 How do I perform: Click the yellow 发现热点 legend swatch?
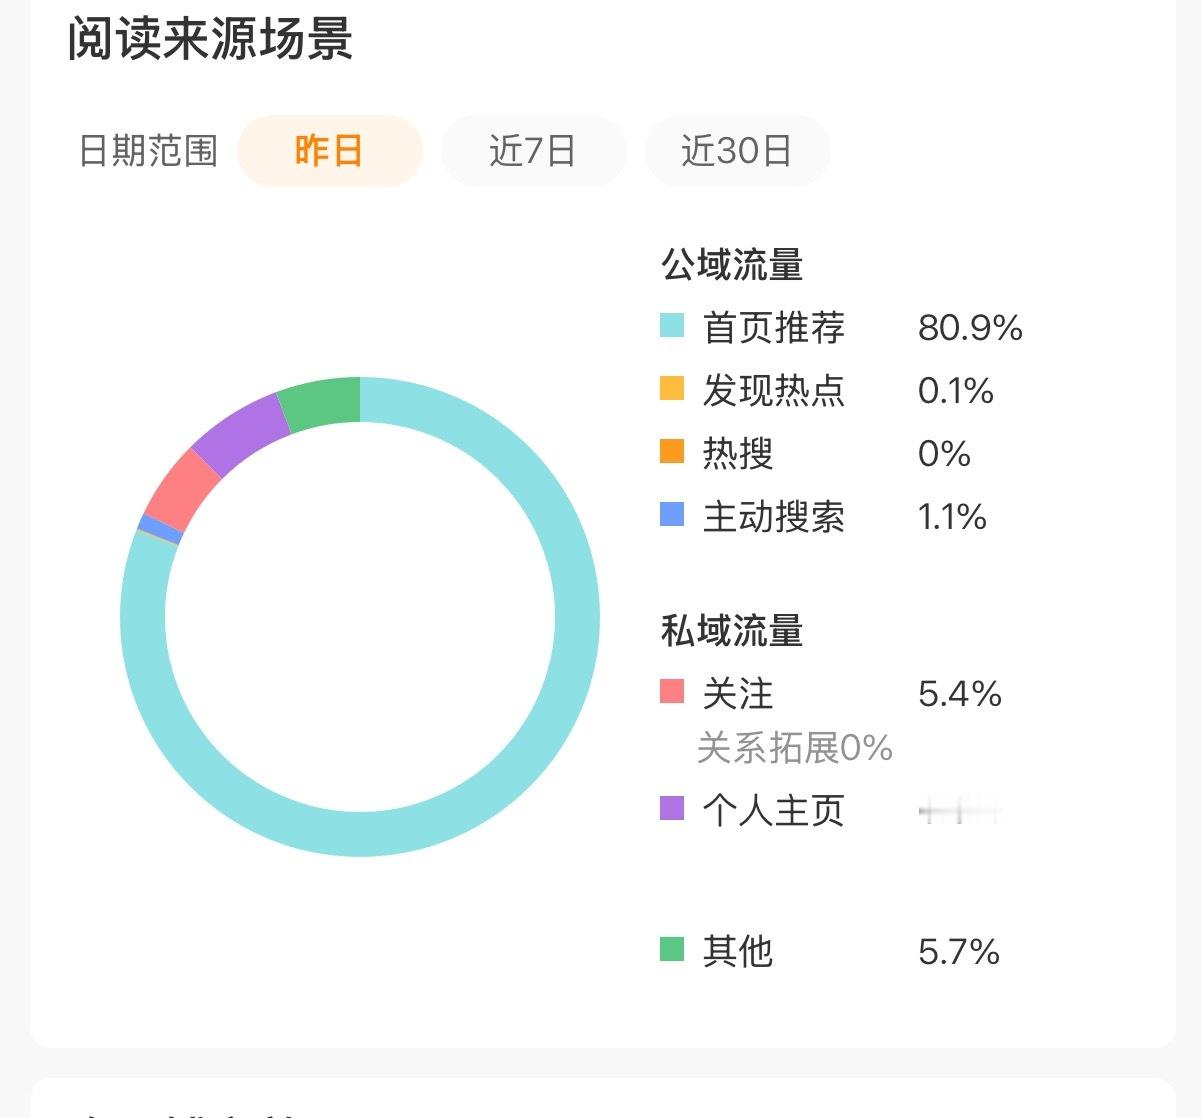click(672, 388)
